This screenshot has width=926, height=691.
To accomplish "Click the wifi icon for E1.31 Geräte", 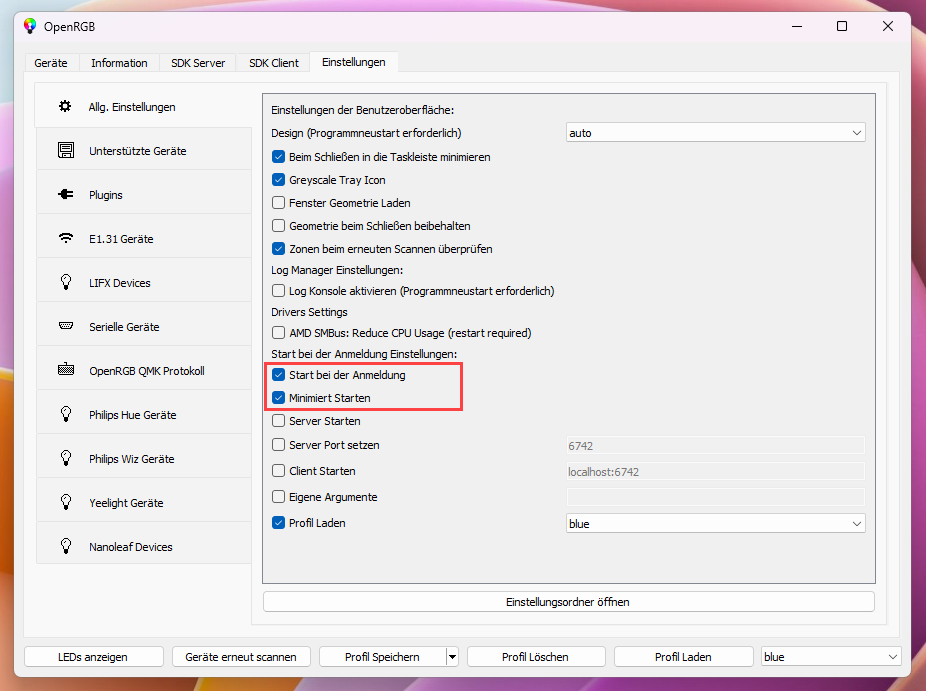I will tap(66, 238).
